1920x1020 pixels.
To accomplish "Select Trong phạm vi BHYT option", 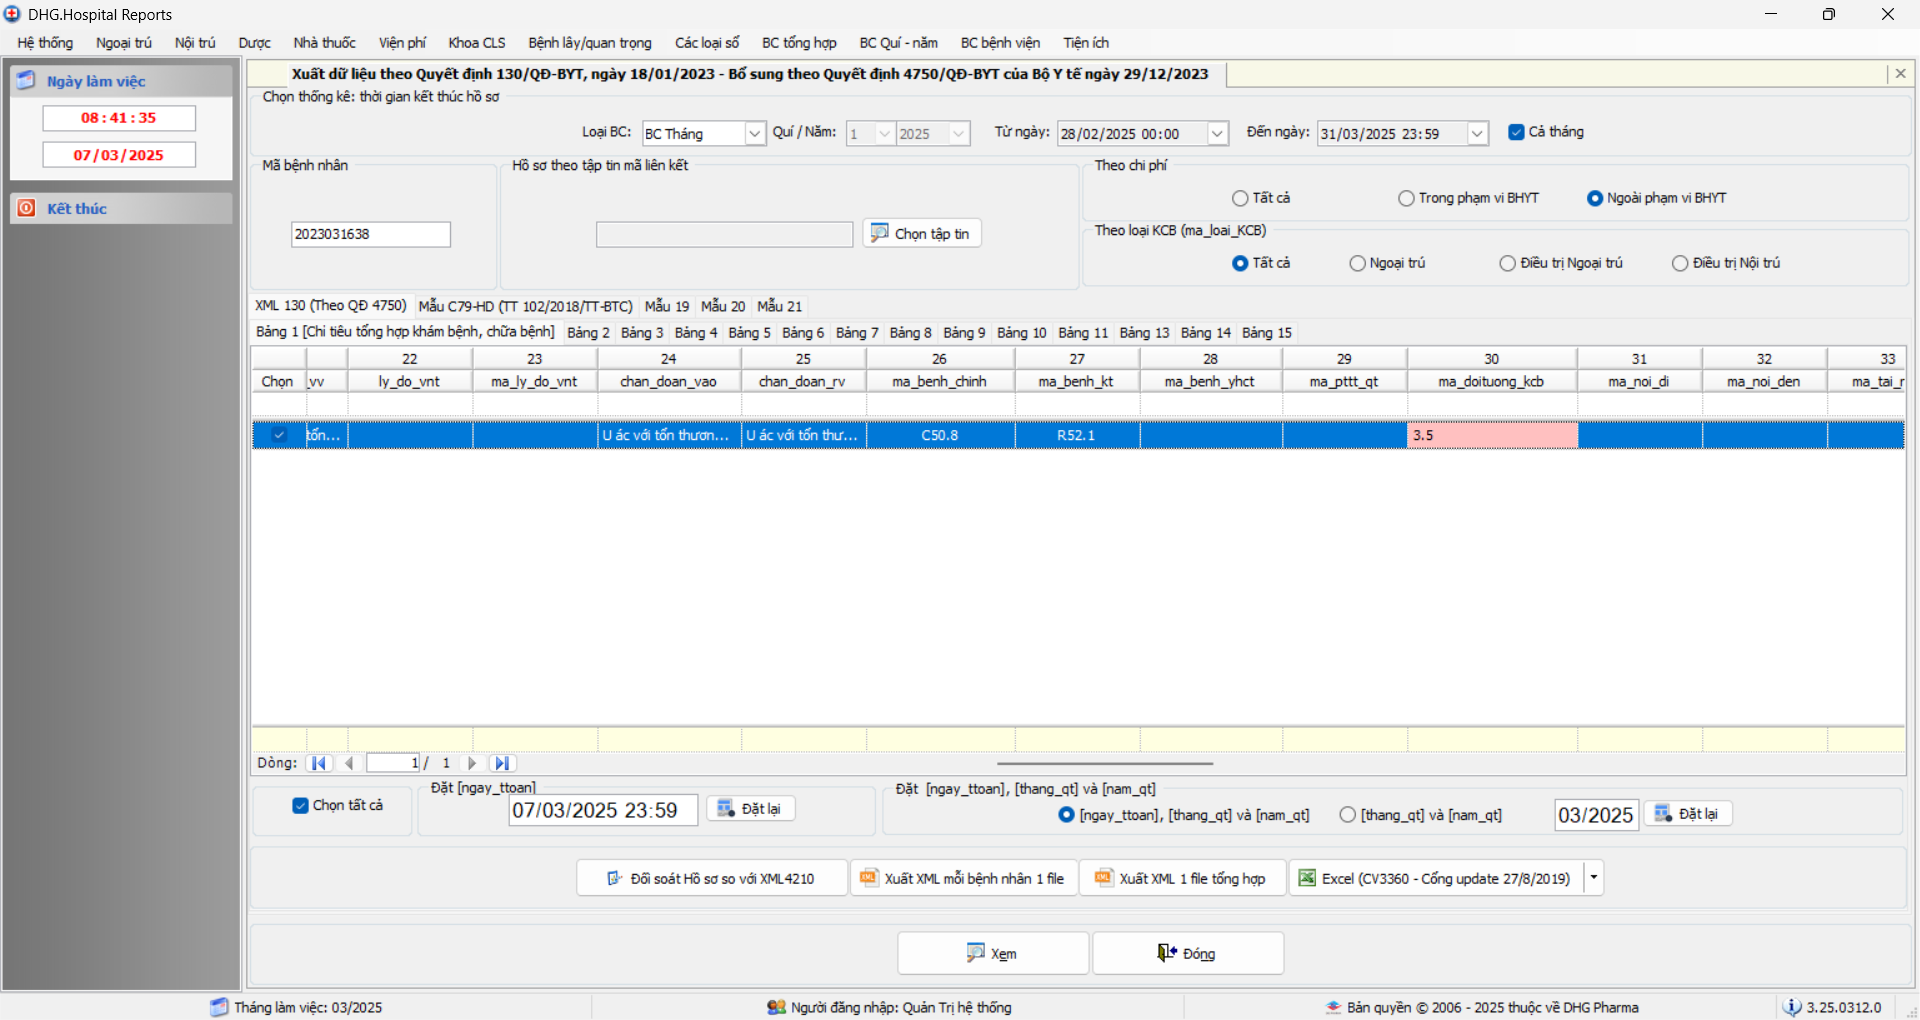I will click(1406, 198).
